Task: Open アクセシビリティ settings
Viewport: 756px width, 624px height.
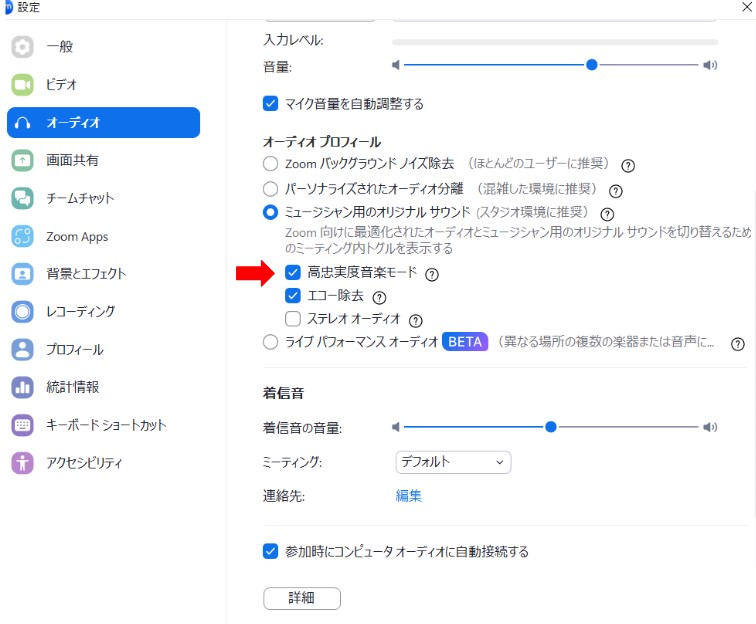Action: (103, 463)
